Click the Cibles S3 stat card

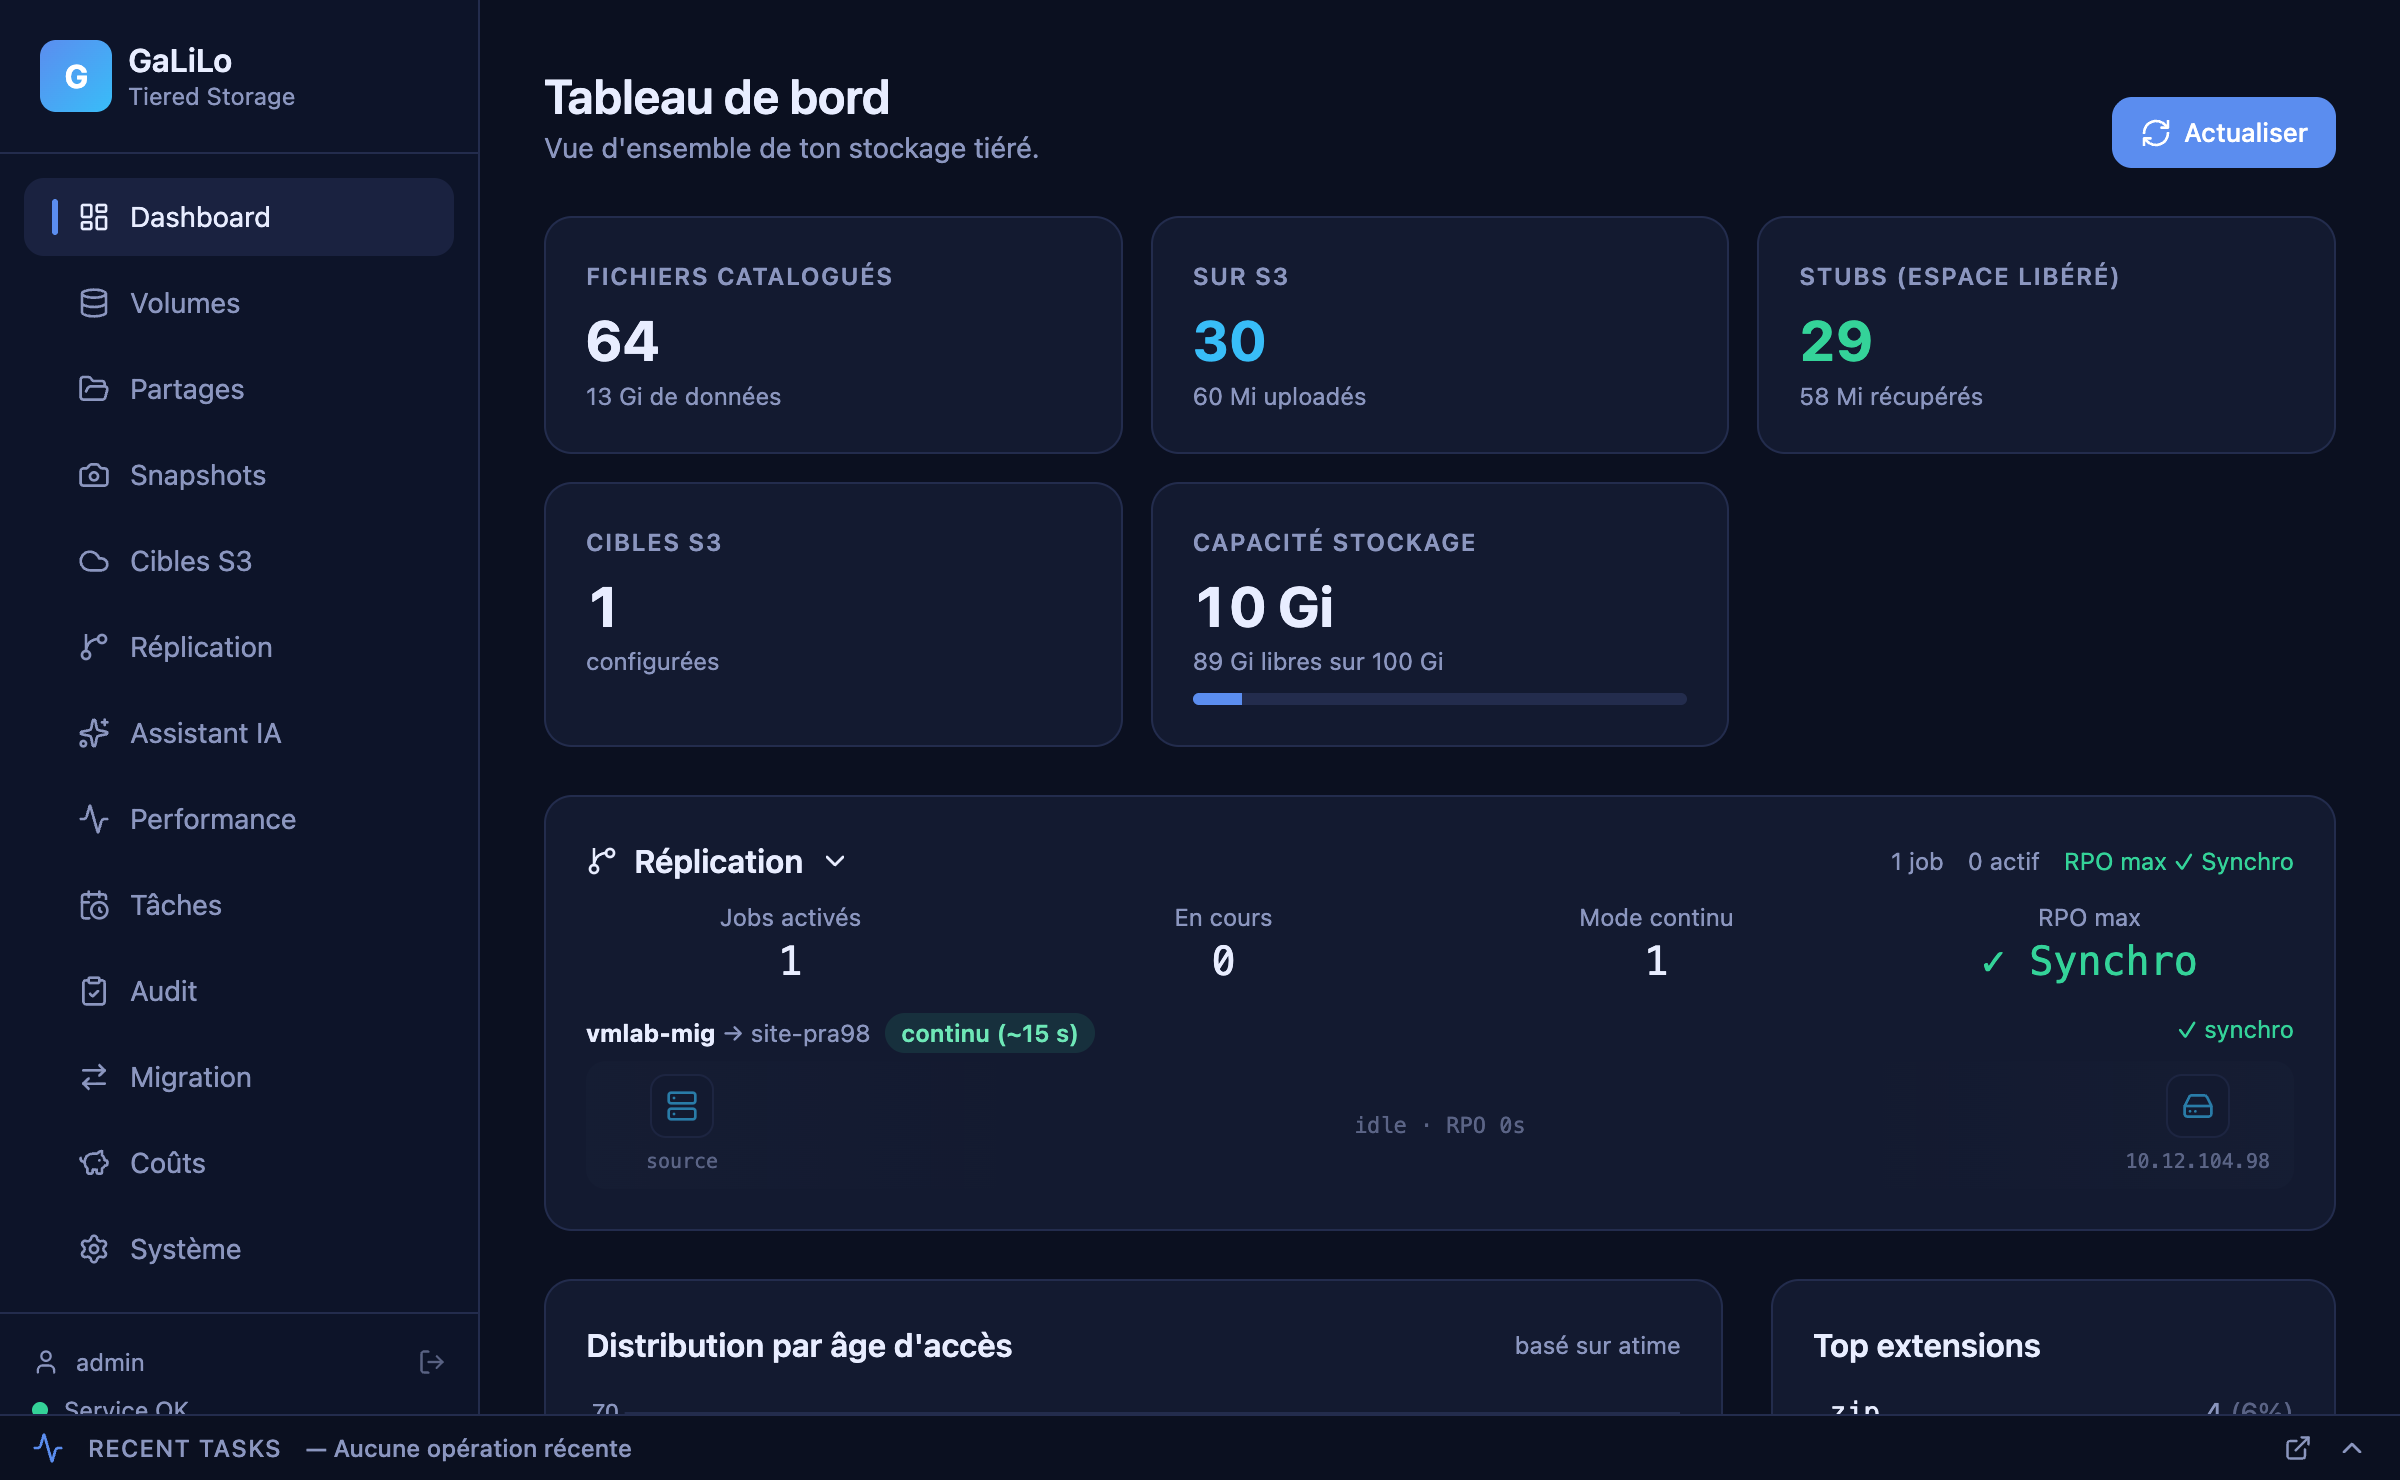tap(833, 614)
